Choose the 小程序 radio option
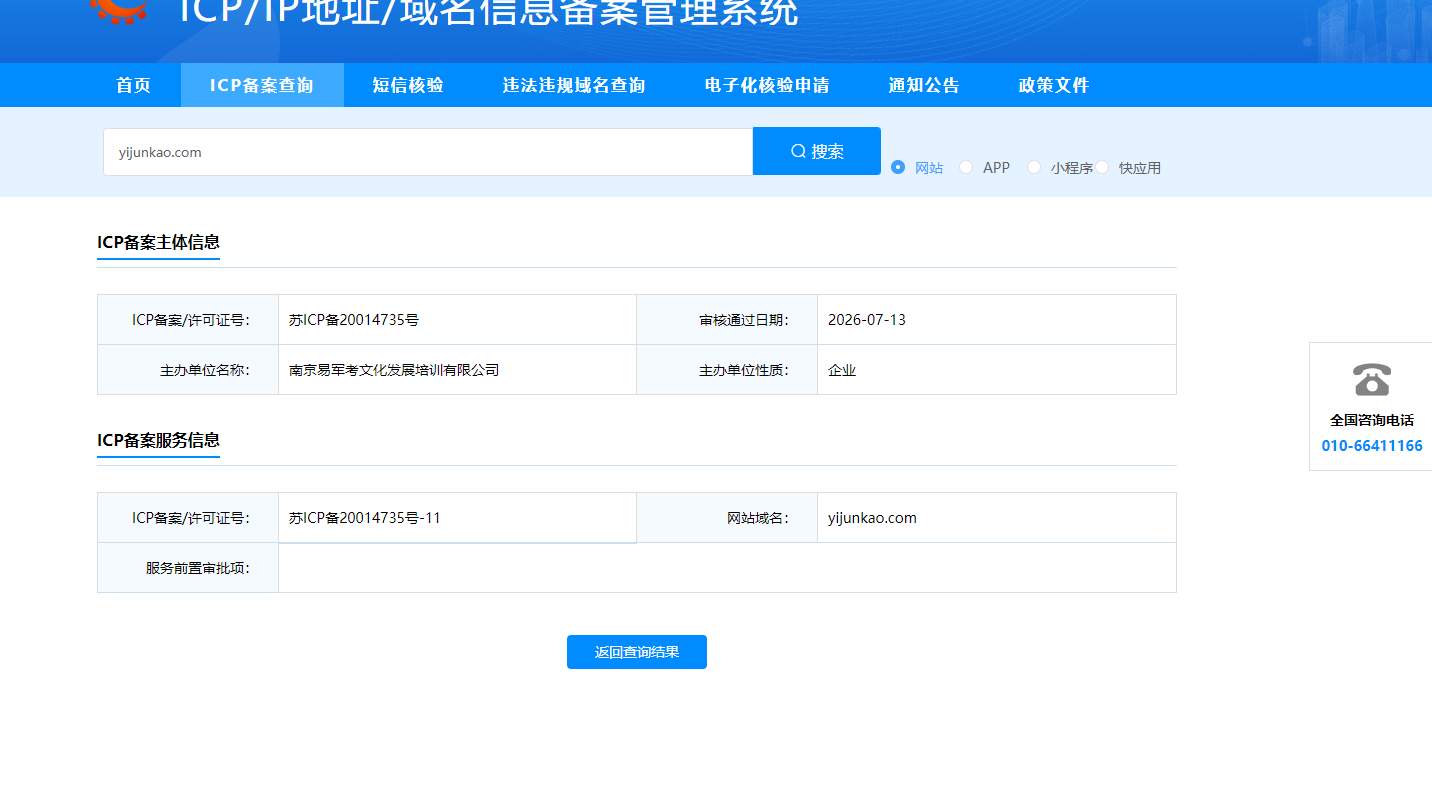This screenshot has height=798, width=1432. click(x=1034, y=167)
